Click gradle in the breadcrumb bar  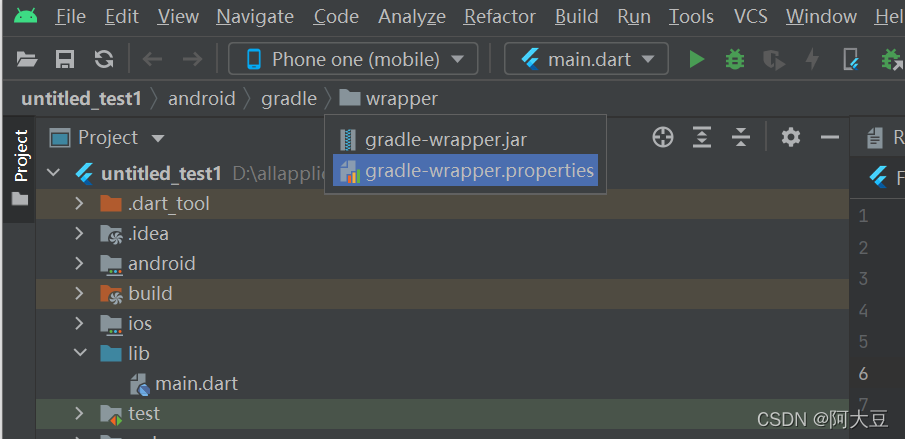tap(289, 99)
